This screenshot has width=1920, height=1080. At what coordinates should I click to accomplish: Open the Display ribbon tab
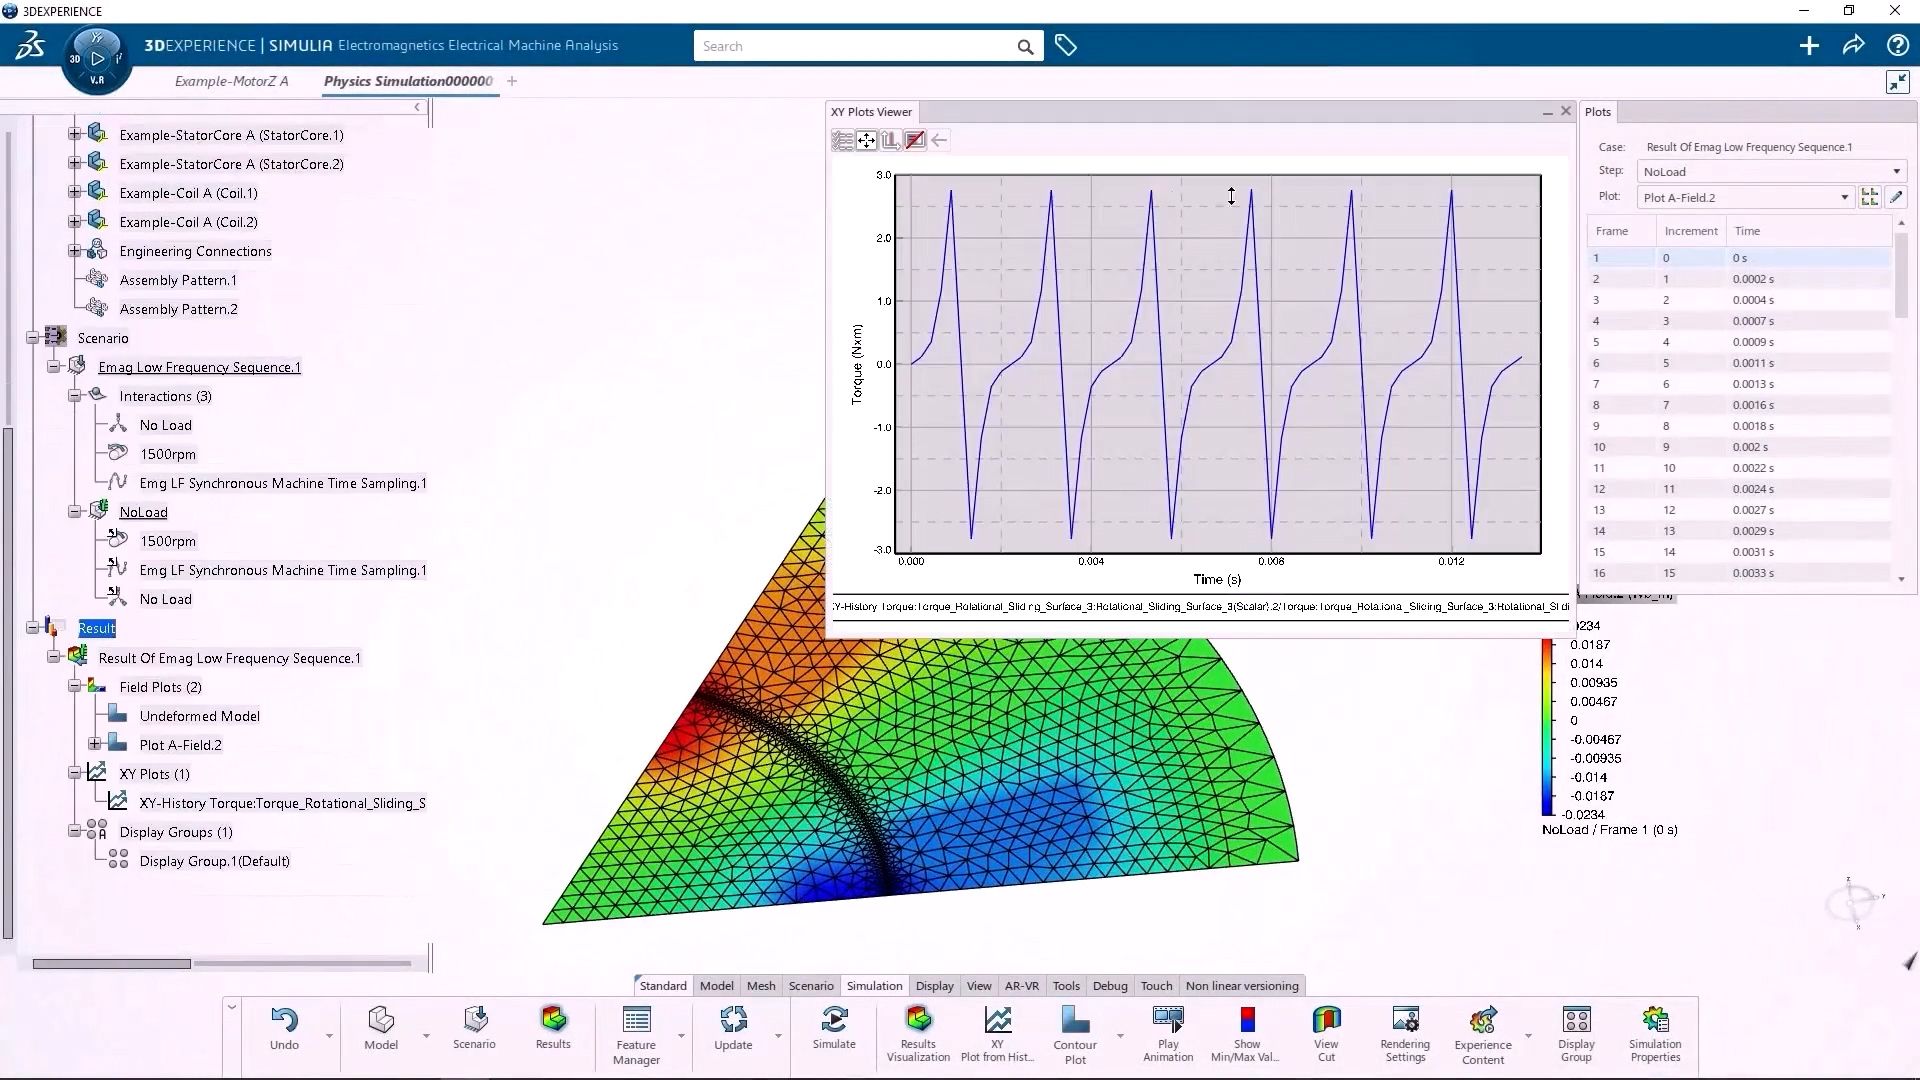(x=933, y=985)
